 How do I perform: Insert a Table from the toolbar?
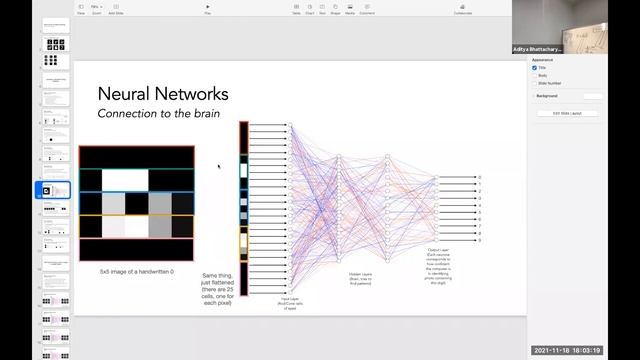(296, 7)
